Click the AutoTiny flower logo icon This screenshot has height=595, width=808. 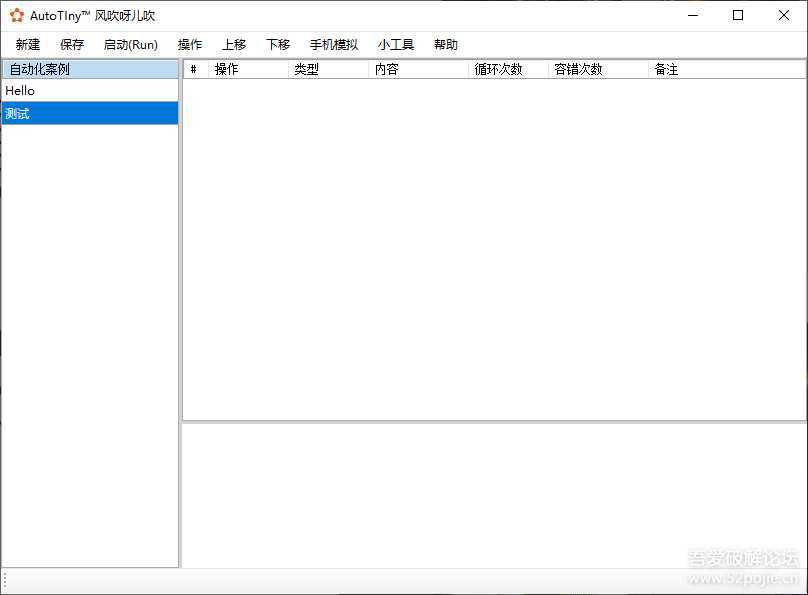tap(15, 15)
